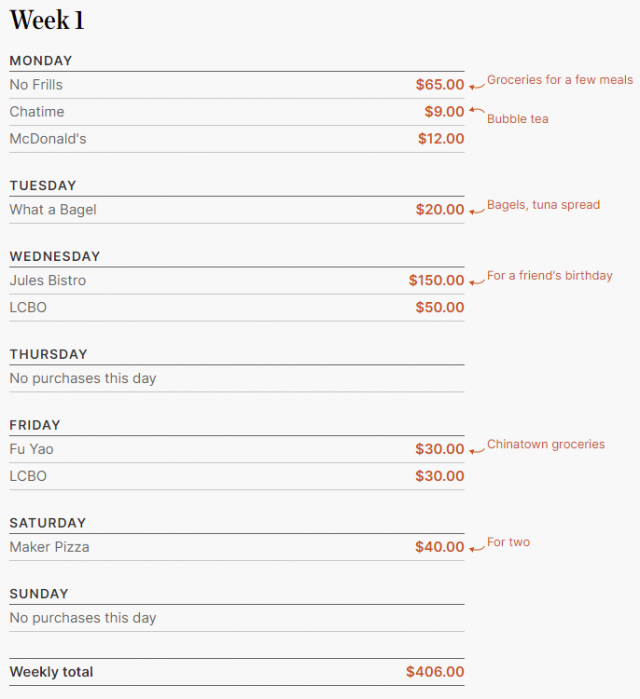Select the Chatime entry

[x=237, y=112]
